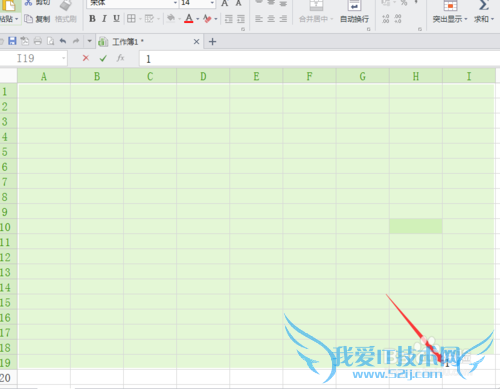Image resolution: width=500 pixels, height=389 pixels.
Task: Undo the last action
Action: point(63,41)
